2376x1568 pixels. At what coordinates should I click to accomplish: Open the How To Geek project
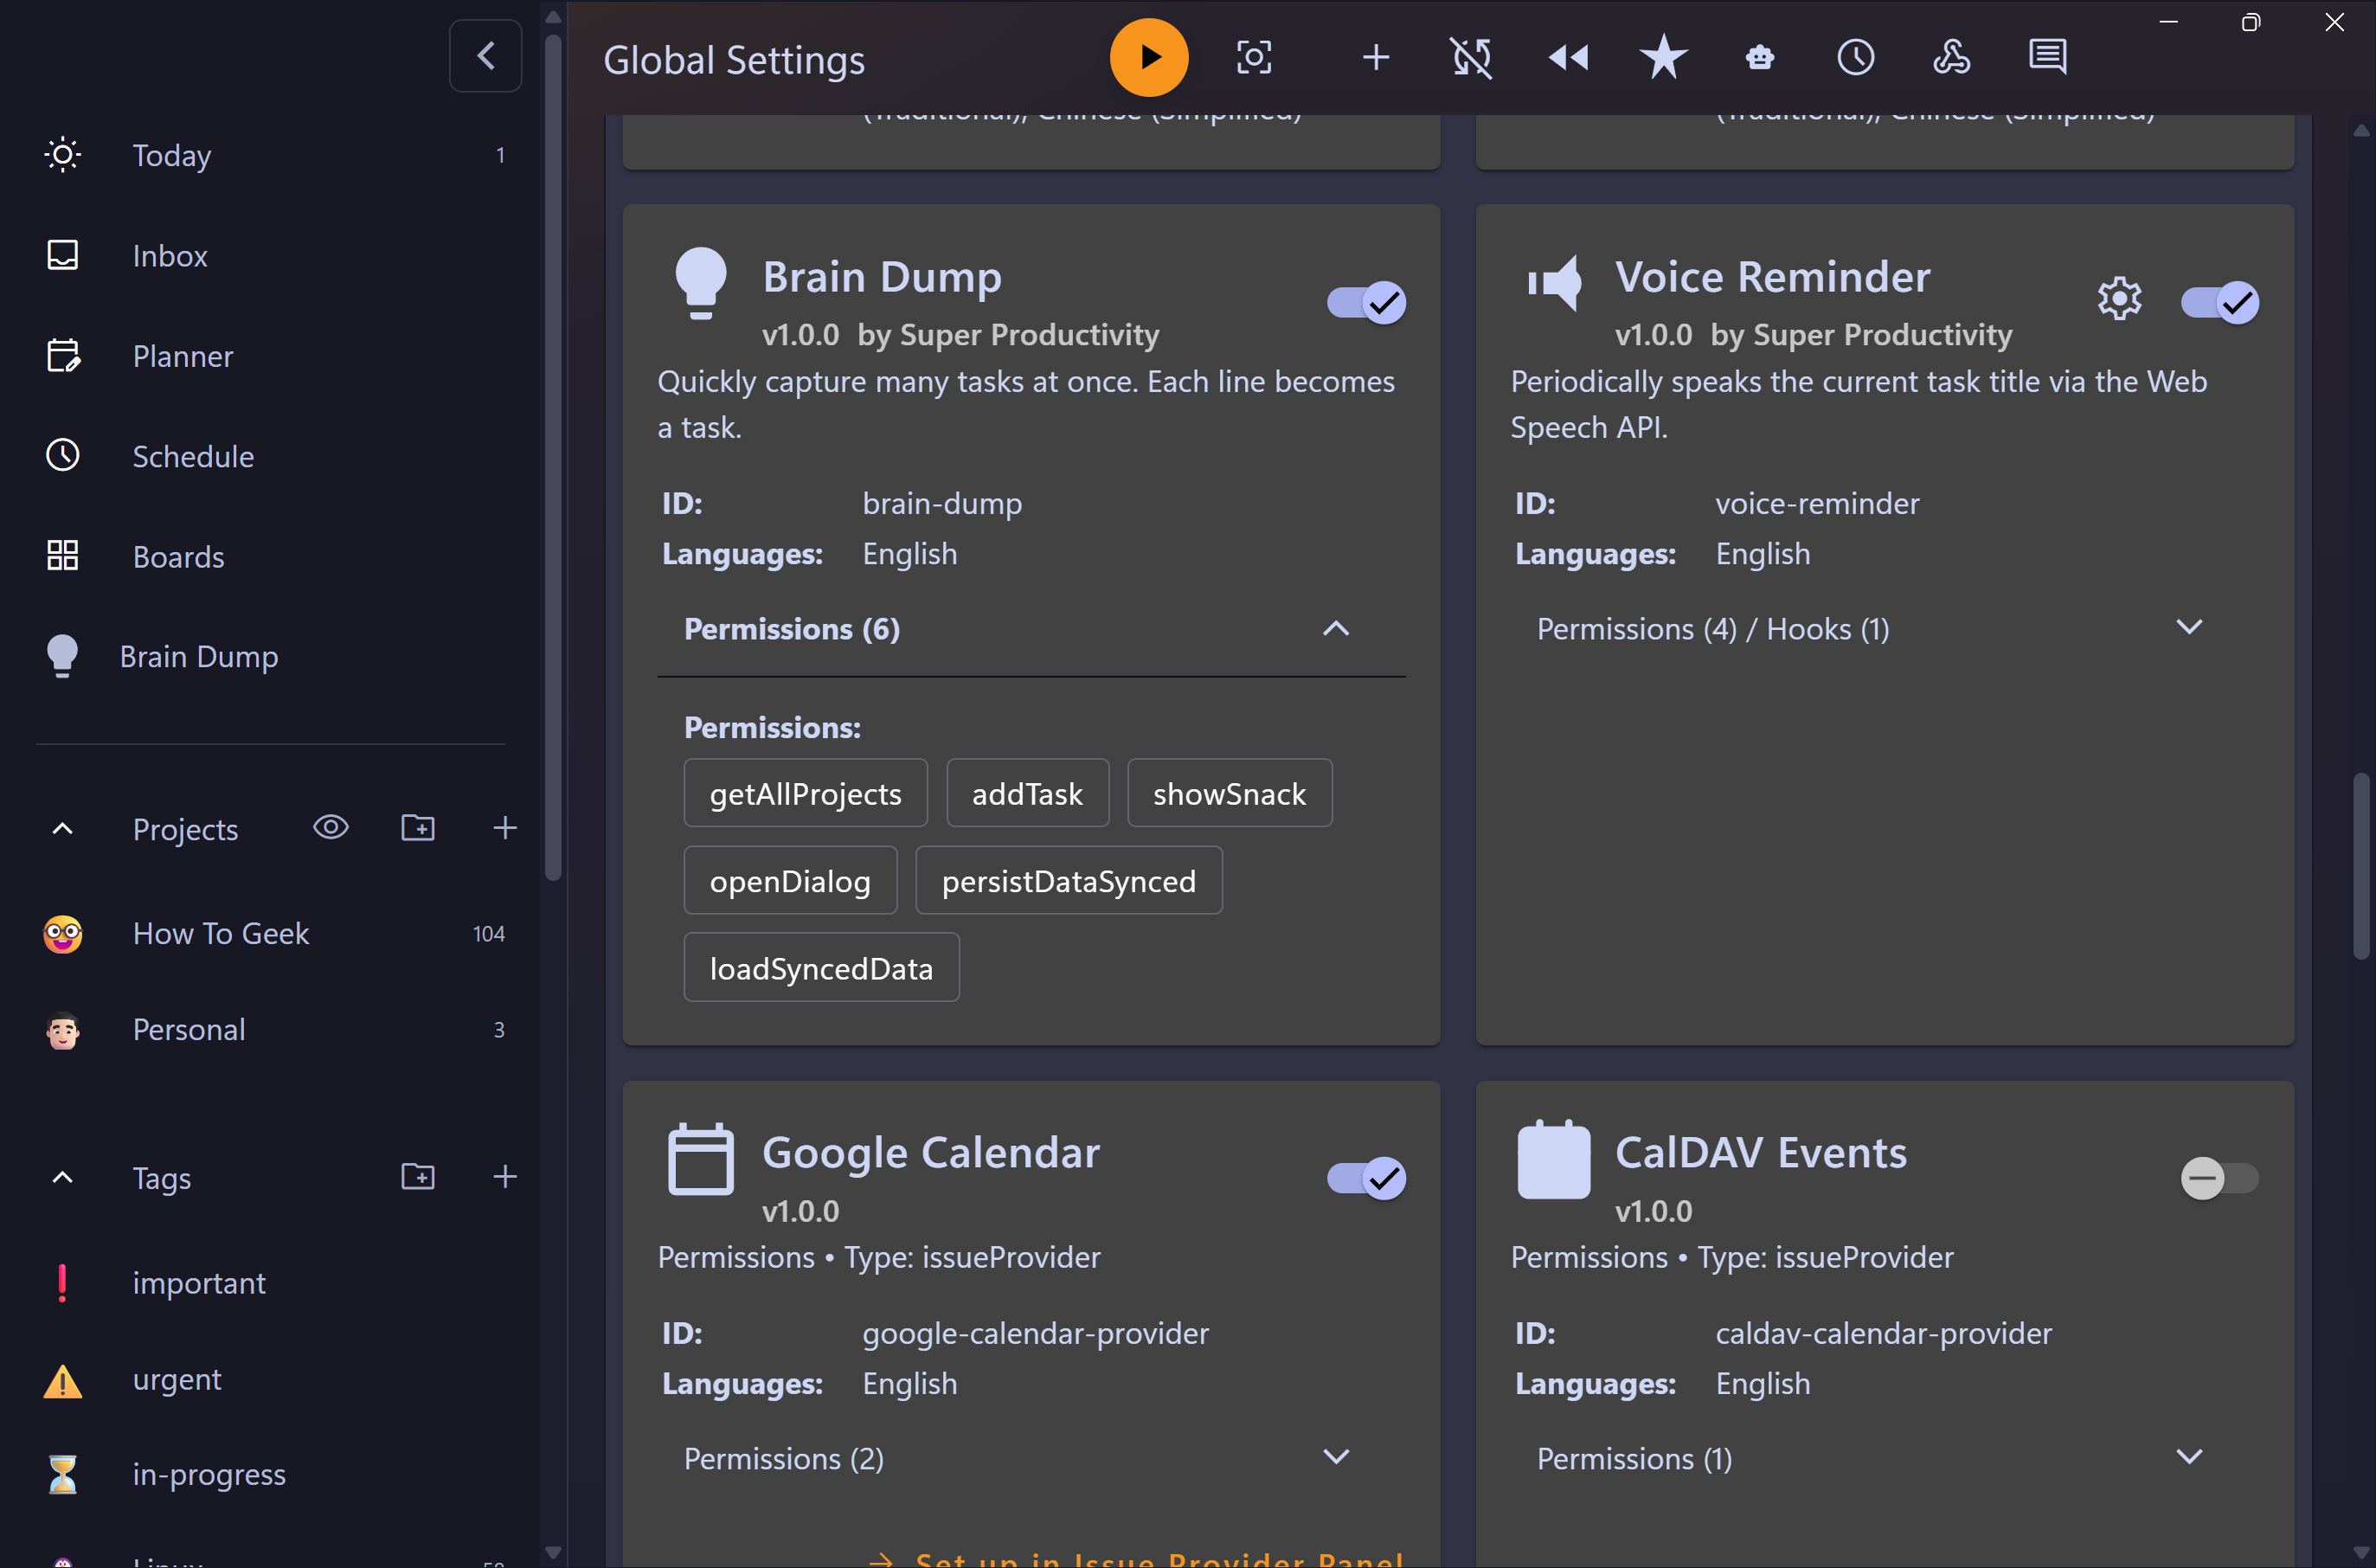pos(270,934)
